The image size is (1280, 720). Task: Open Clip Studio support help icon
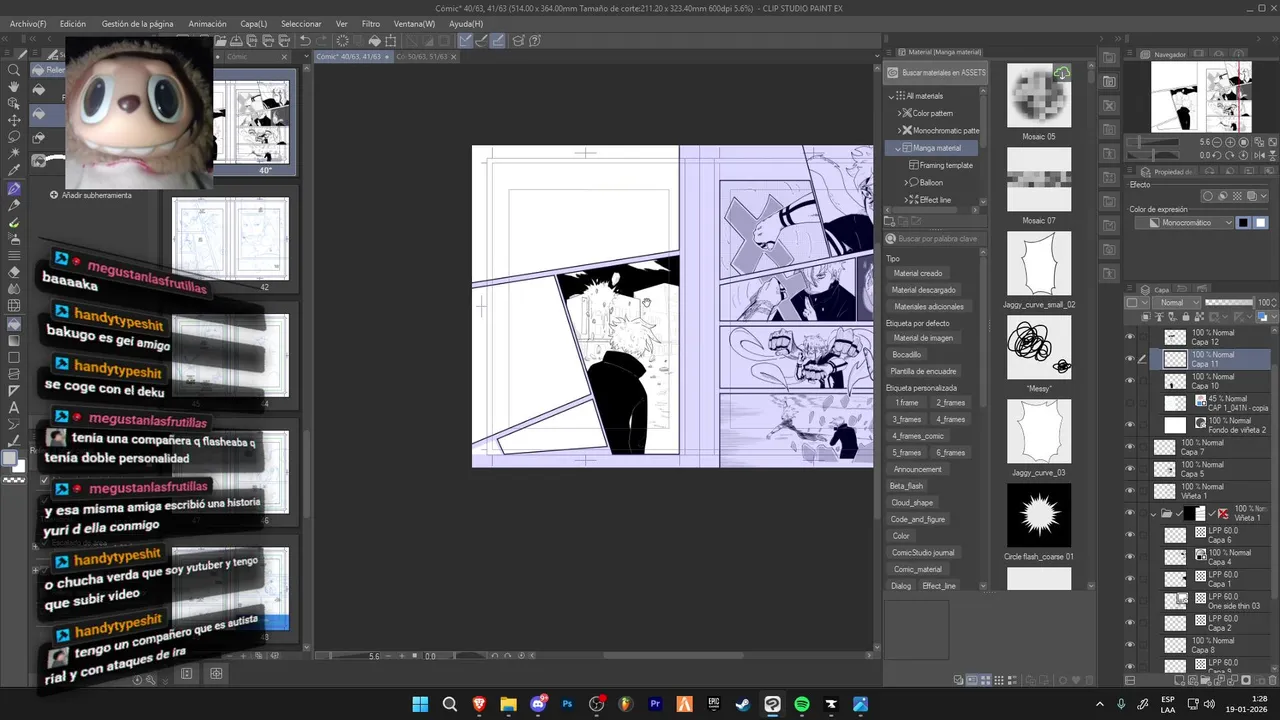(535, 41)
